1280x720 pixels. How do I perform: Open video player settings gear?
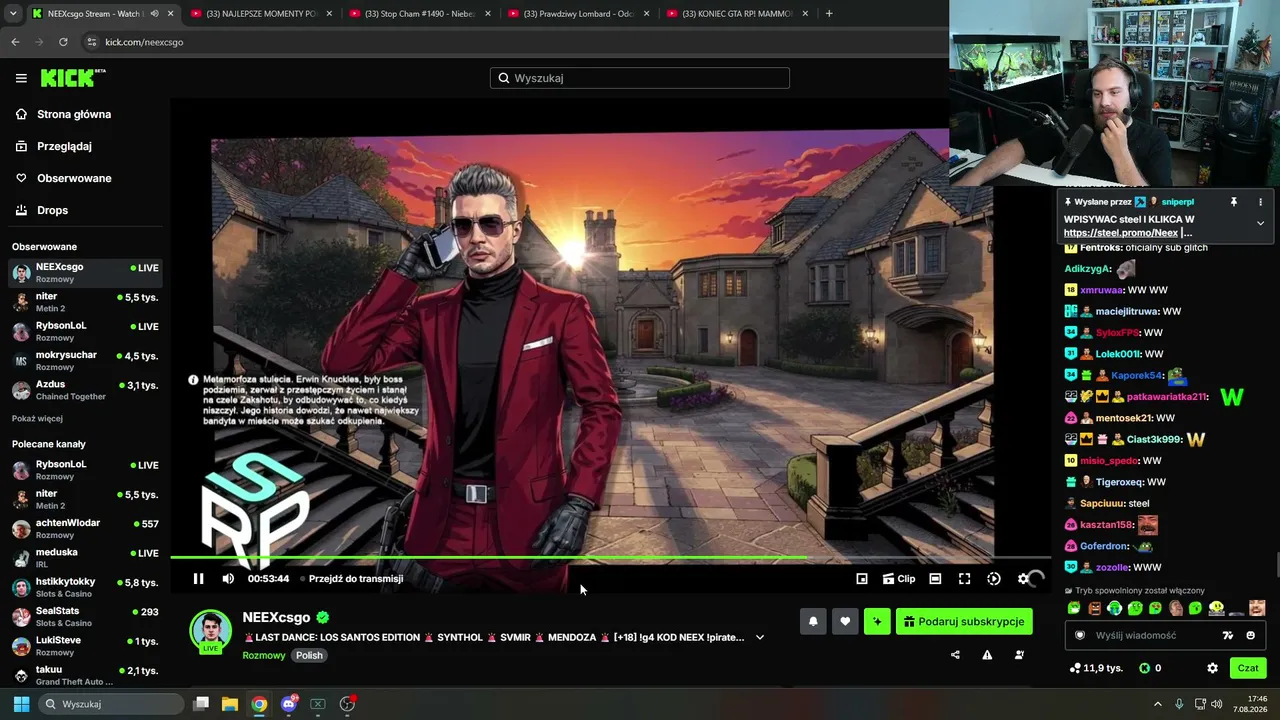click(1023, 578)
